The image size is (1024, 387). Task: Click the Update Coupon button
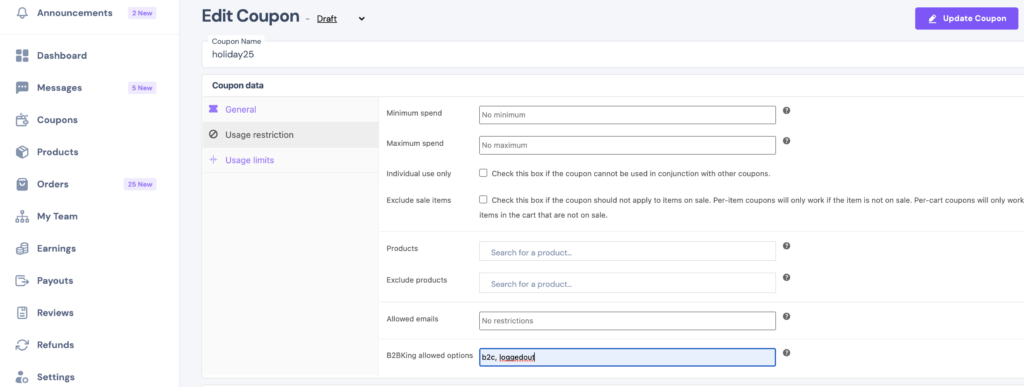click(x=967, y=18)
